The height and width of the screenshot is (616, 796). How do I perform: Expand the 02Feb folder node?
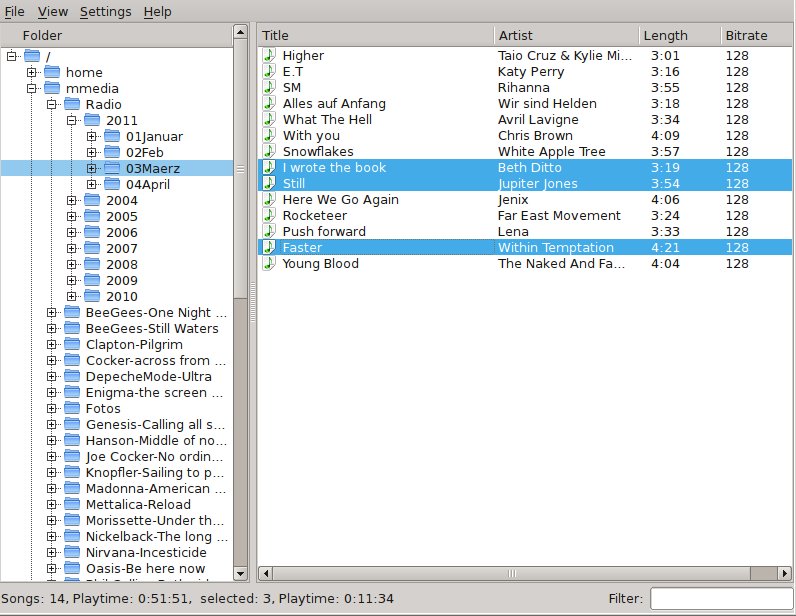(91, 152)
